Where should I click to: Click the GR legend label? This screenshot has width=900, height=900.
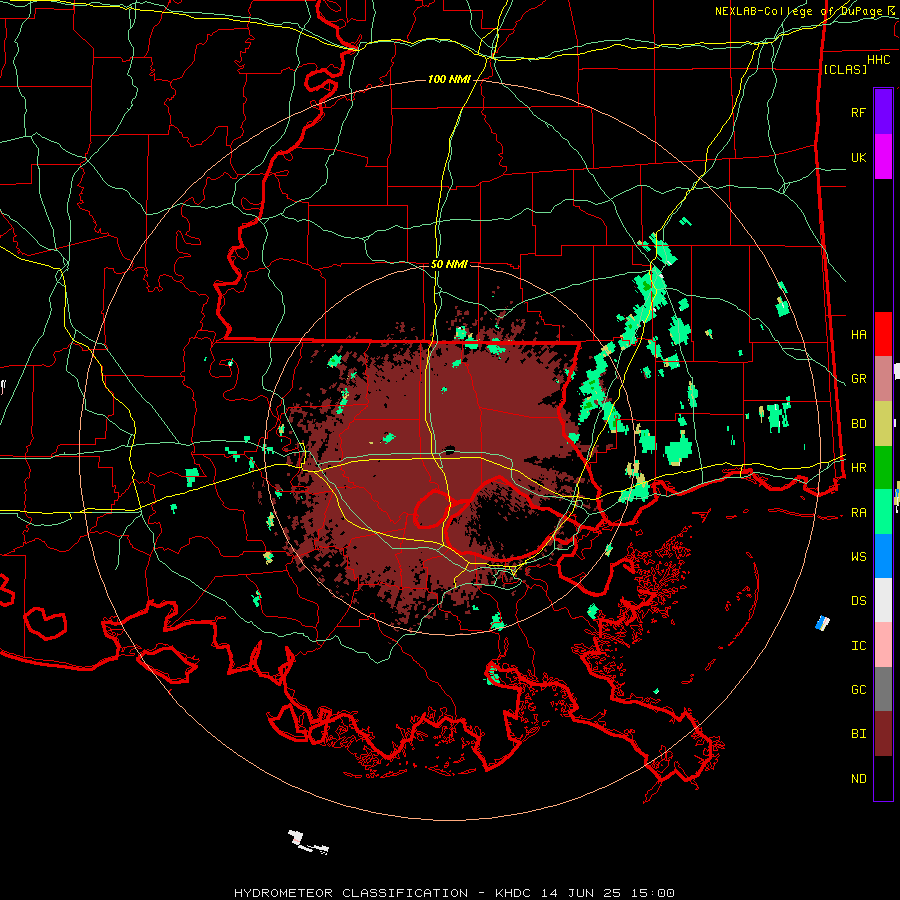click(858, 379)
